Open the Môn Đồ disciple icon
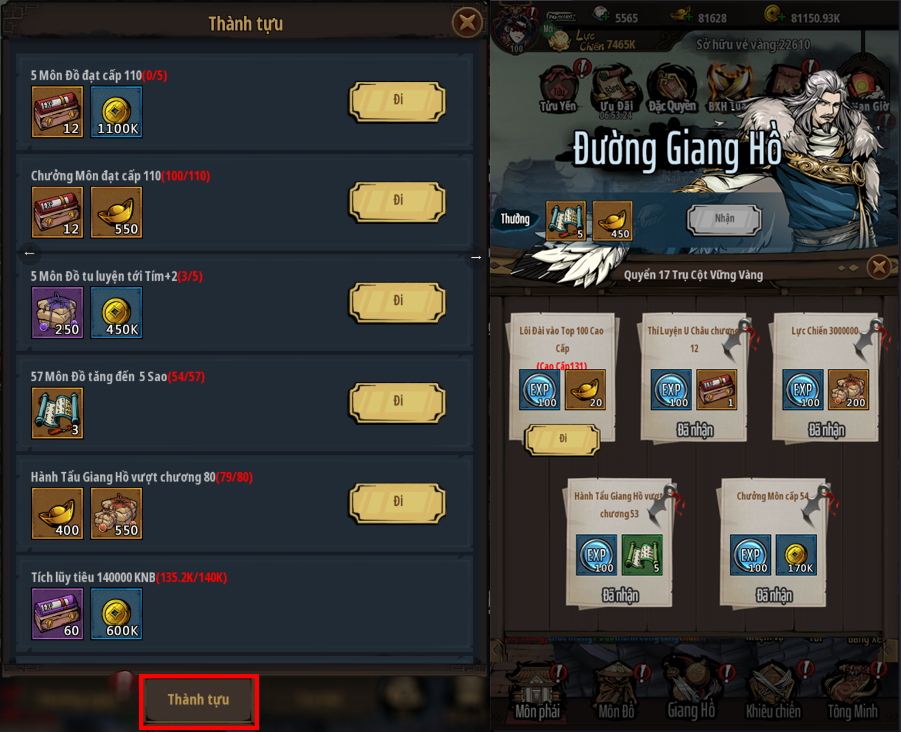901x732 pixels. click(x=617, y=692)
